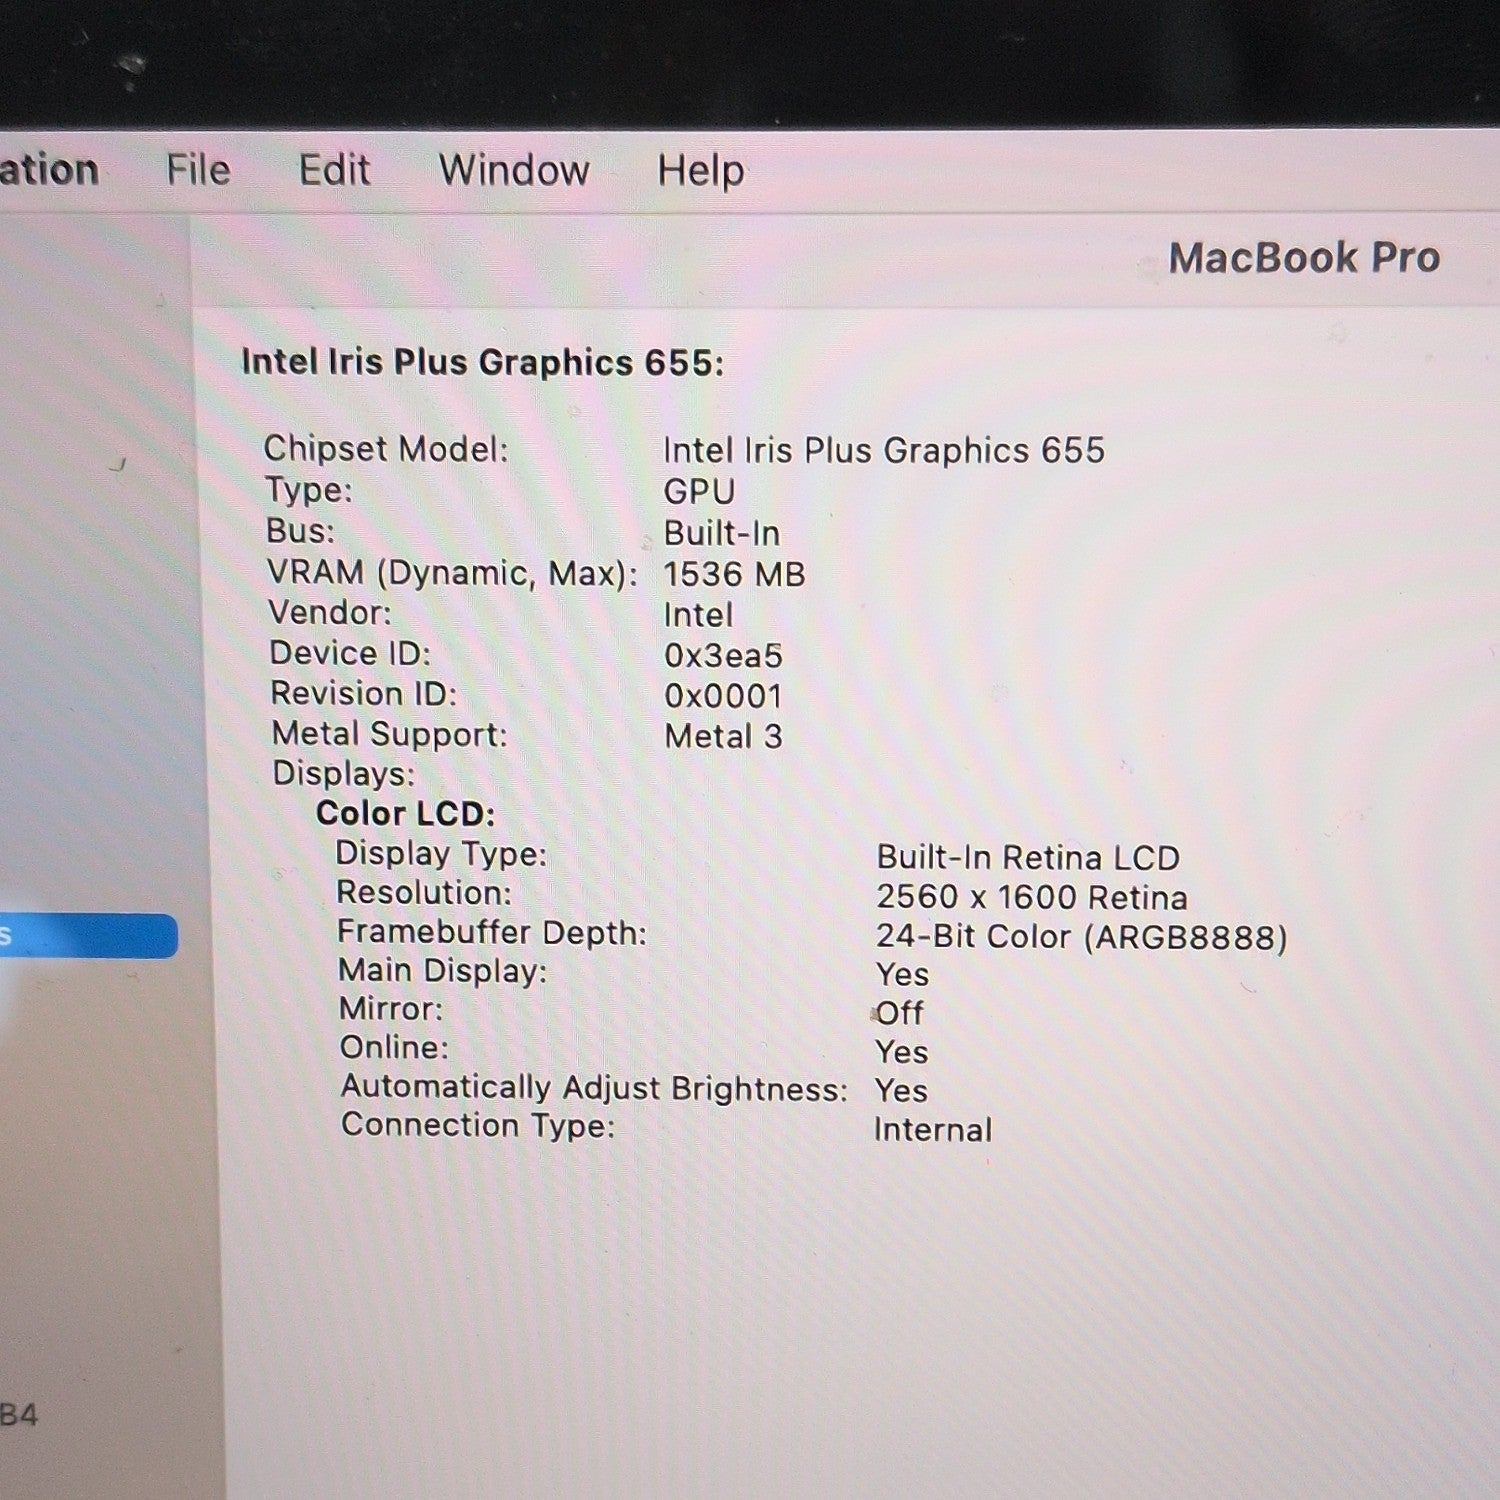Image resolution: width=1500 pixels, height=1500 pixels.
Task: Click the Revision ID 0x0001 value
Action: pyautogui.click(x=723, y=696)
